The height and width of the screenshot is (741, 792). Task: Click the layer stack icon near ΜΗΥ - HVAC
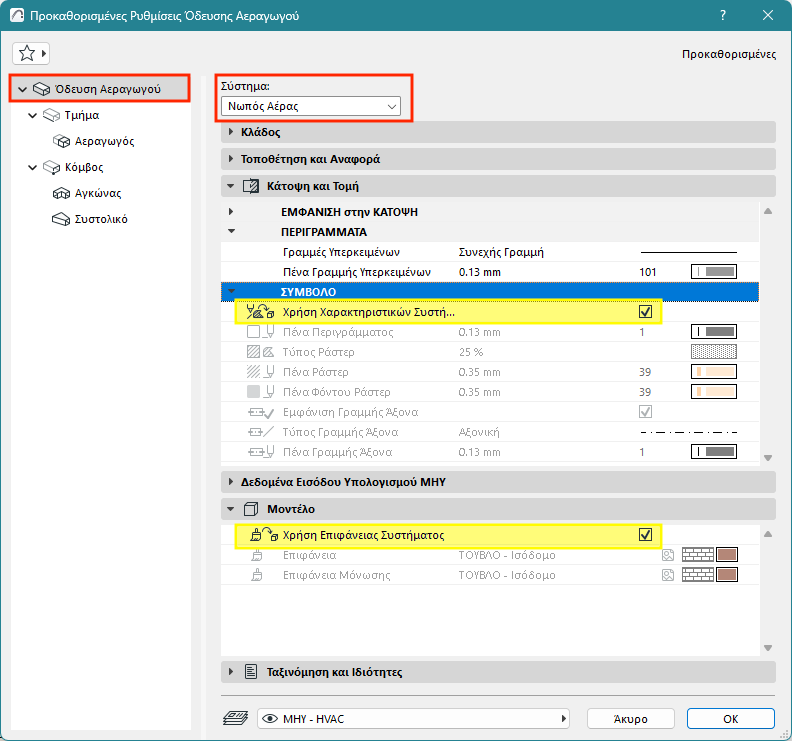(x=235, y=718)
